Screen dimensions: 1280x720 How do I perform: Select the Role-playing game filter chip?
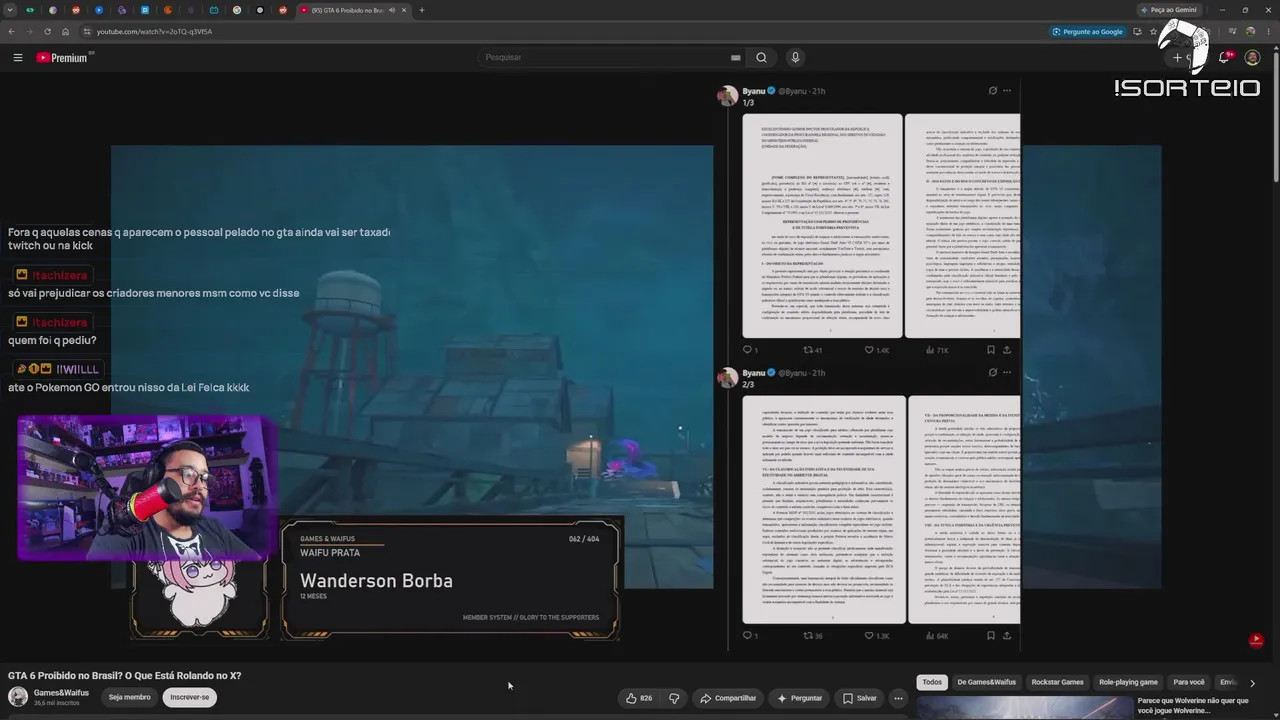click(1128, 683)
